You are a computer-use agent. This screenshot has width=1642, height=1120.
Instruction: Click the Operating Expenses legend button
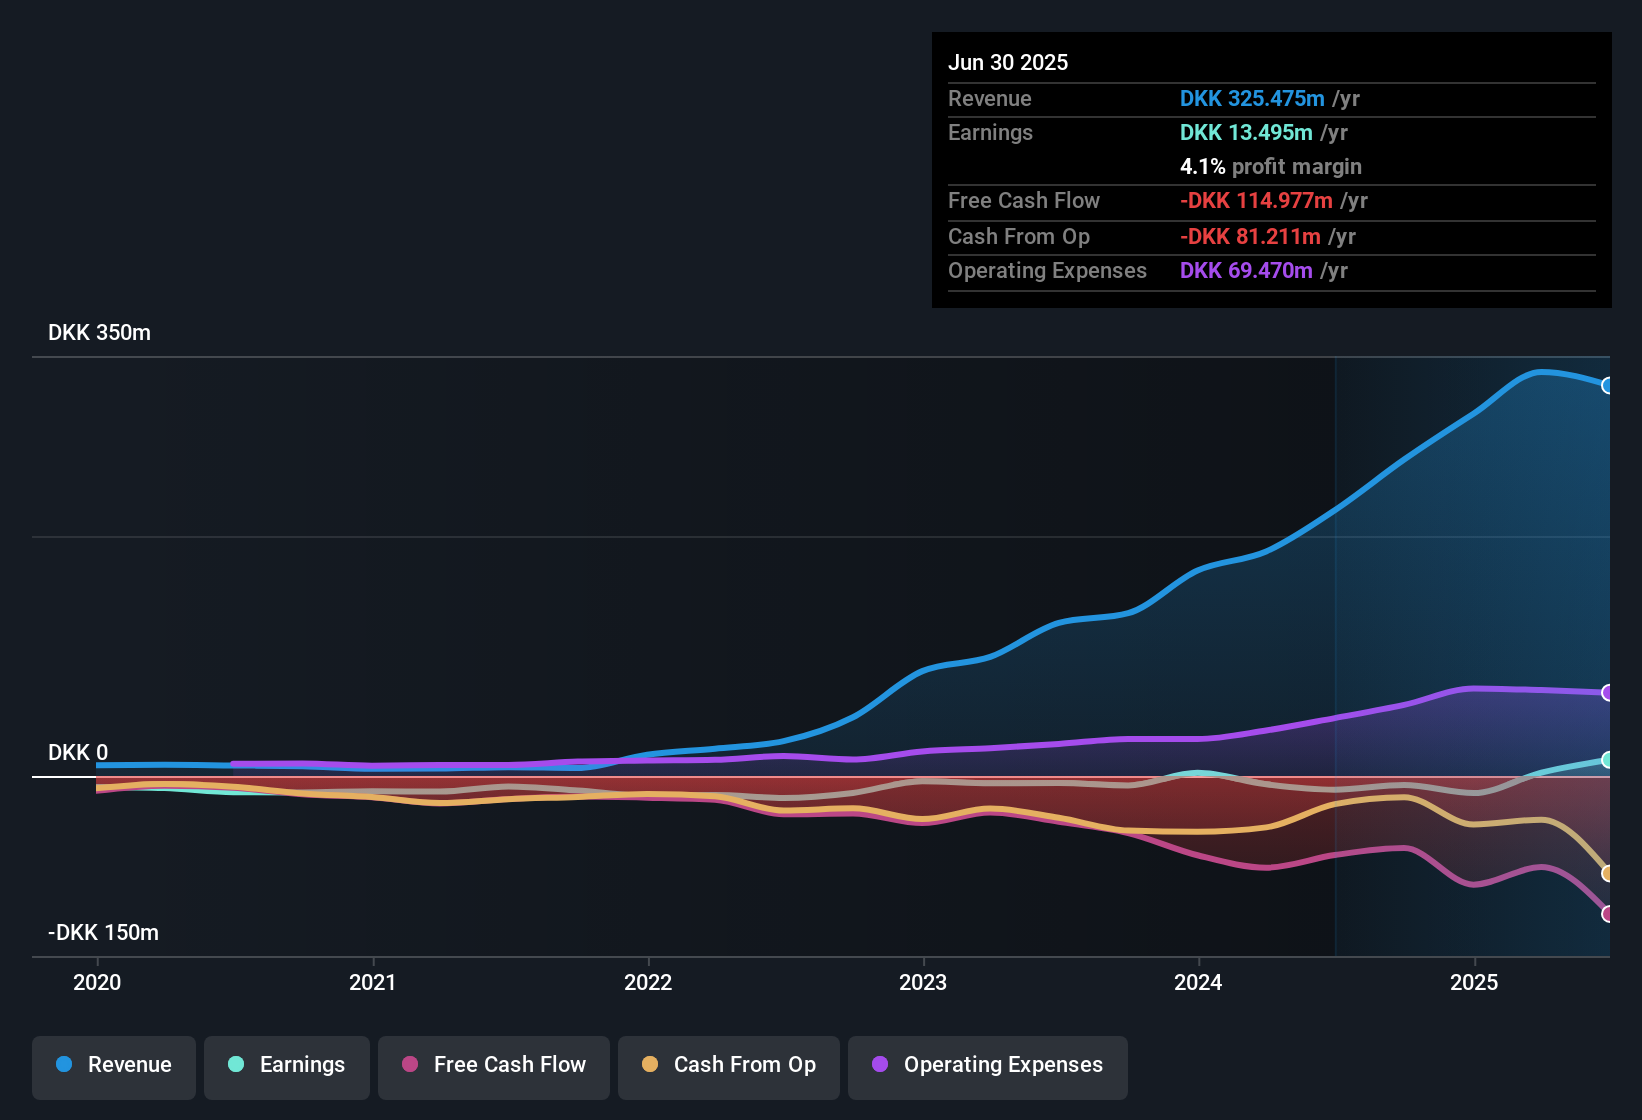[987, 1065]
